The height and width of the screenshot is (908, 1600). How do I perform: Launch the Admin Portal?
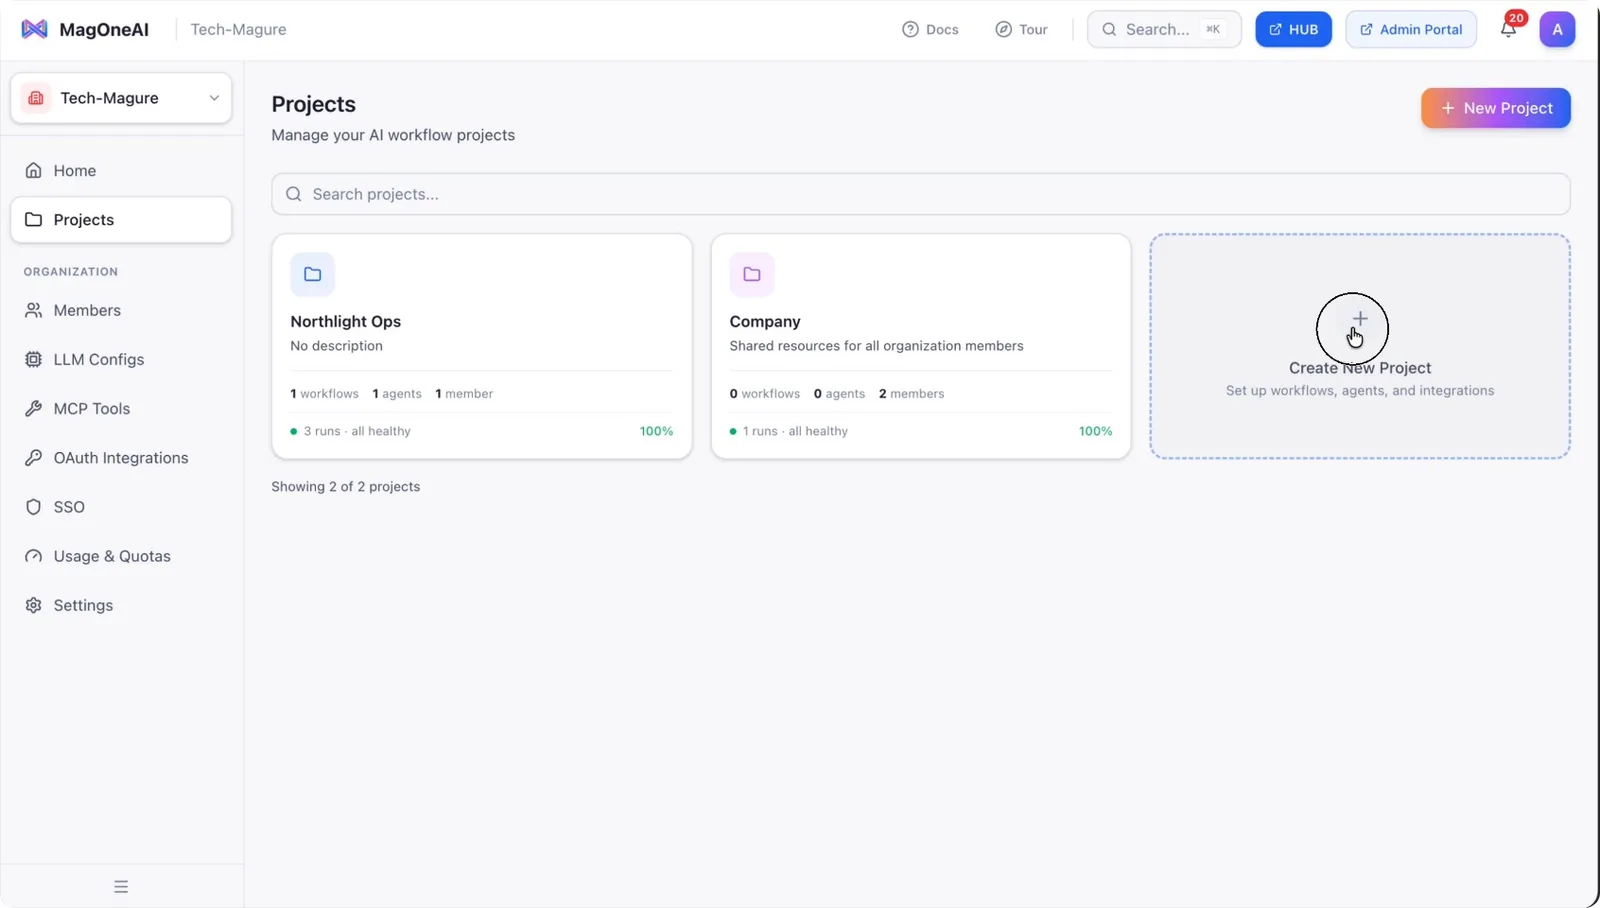pyautogui.click(x=1410, y=29)
